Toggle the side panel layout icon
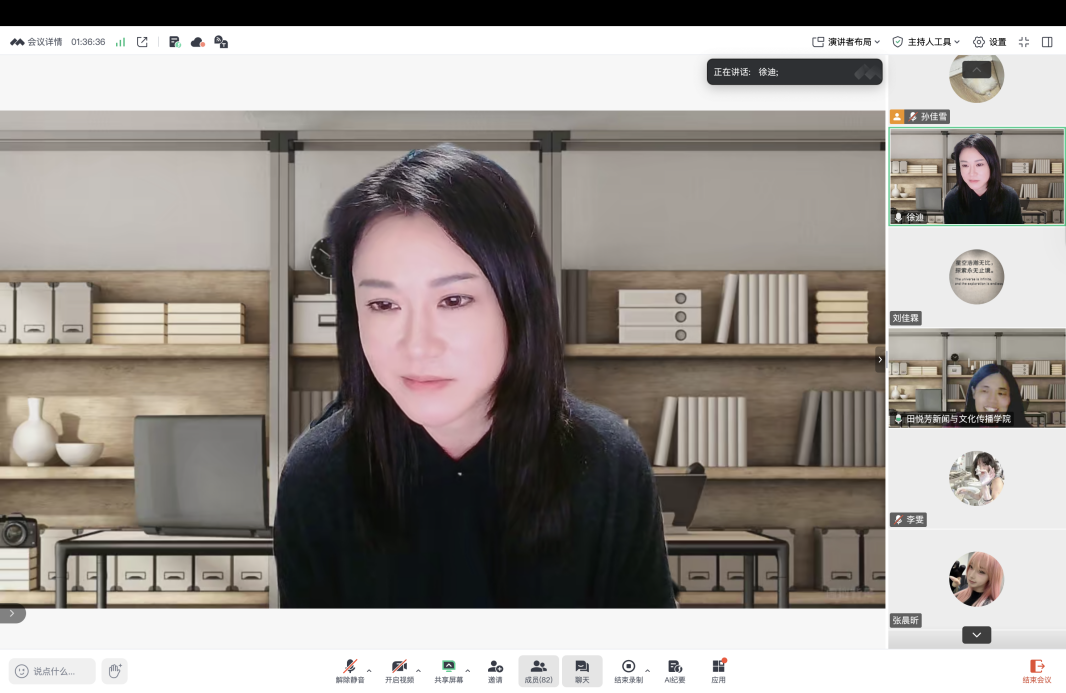Image resolution: width=1066 pixels, height=693 pixels. [x=1047, y=42]
